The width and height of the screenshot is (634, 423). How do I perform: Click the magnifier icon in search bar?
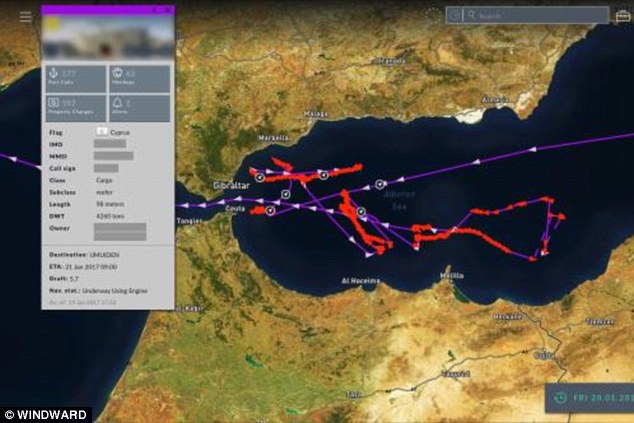pyautogui.click(x=473, y=16)
